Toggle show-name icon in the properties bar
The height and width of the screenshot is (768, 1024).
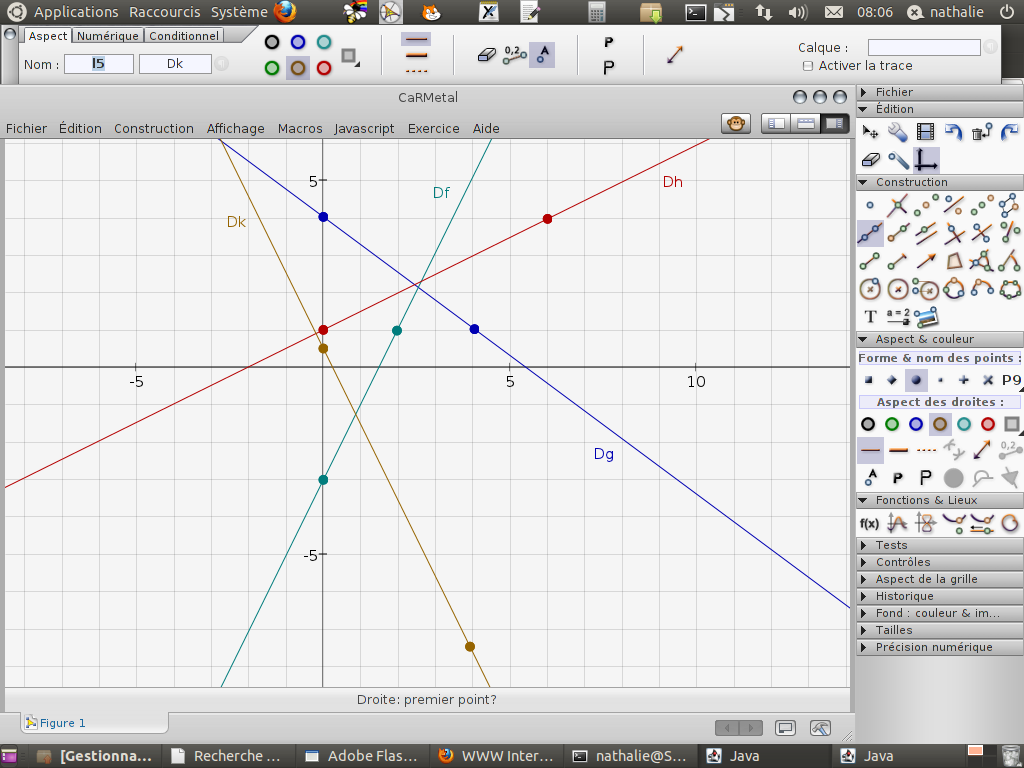coord(542,55)
